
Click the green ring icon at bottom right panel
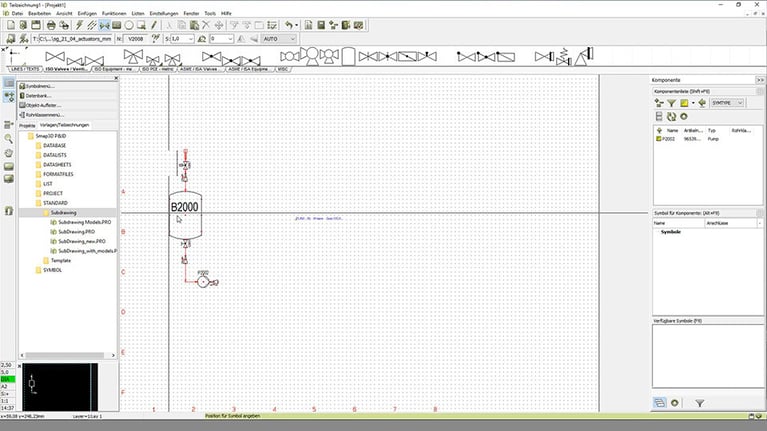675,403
